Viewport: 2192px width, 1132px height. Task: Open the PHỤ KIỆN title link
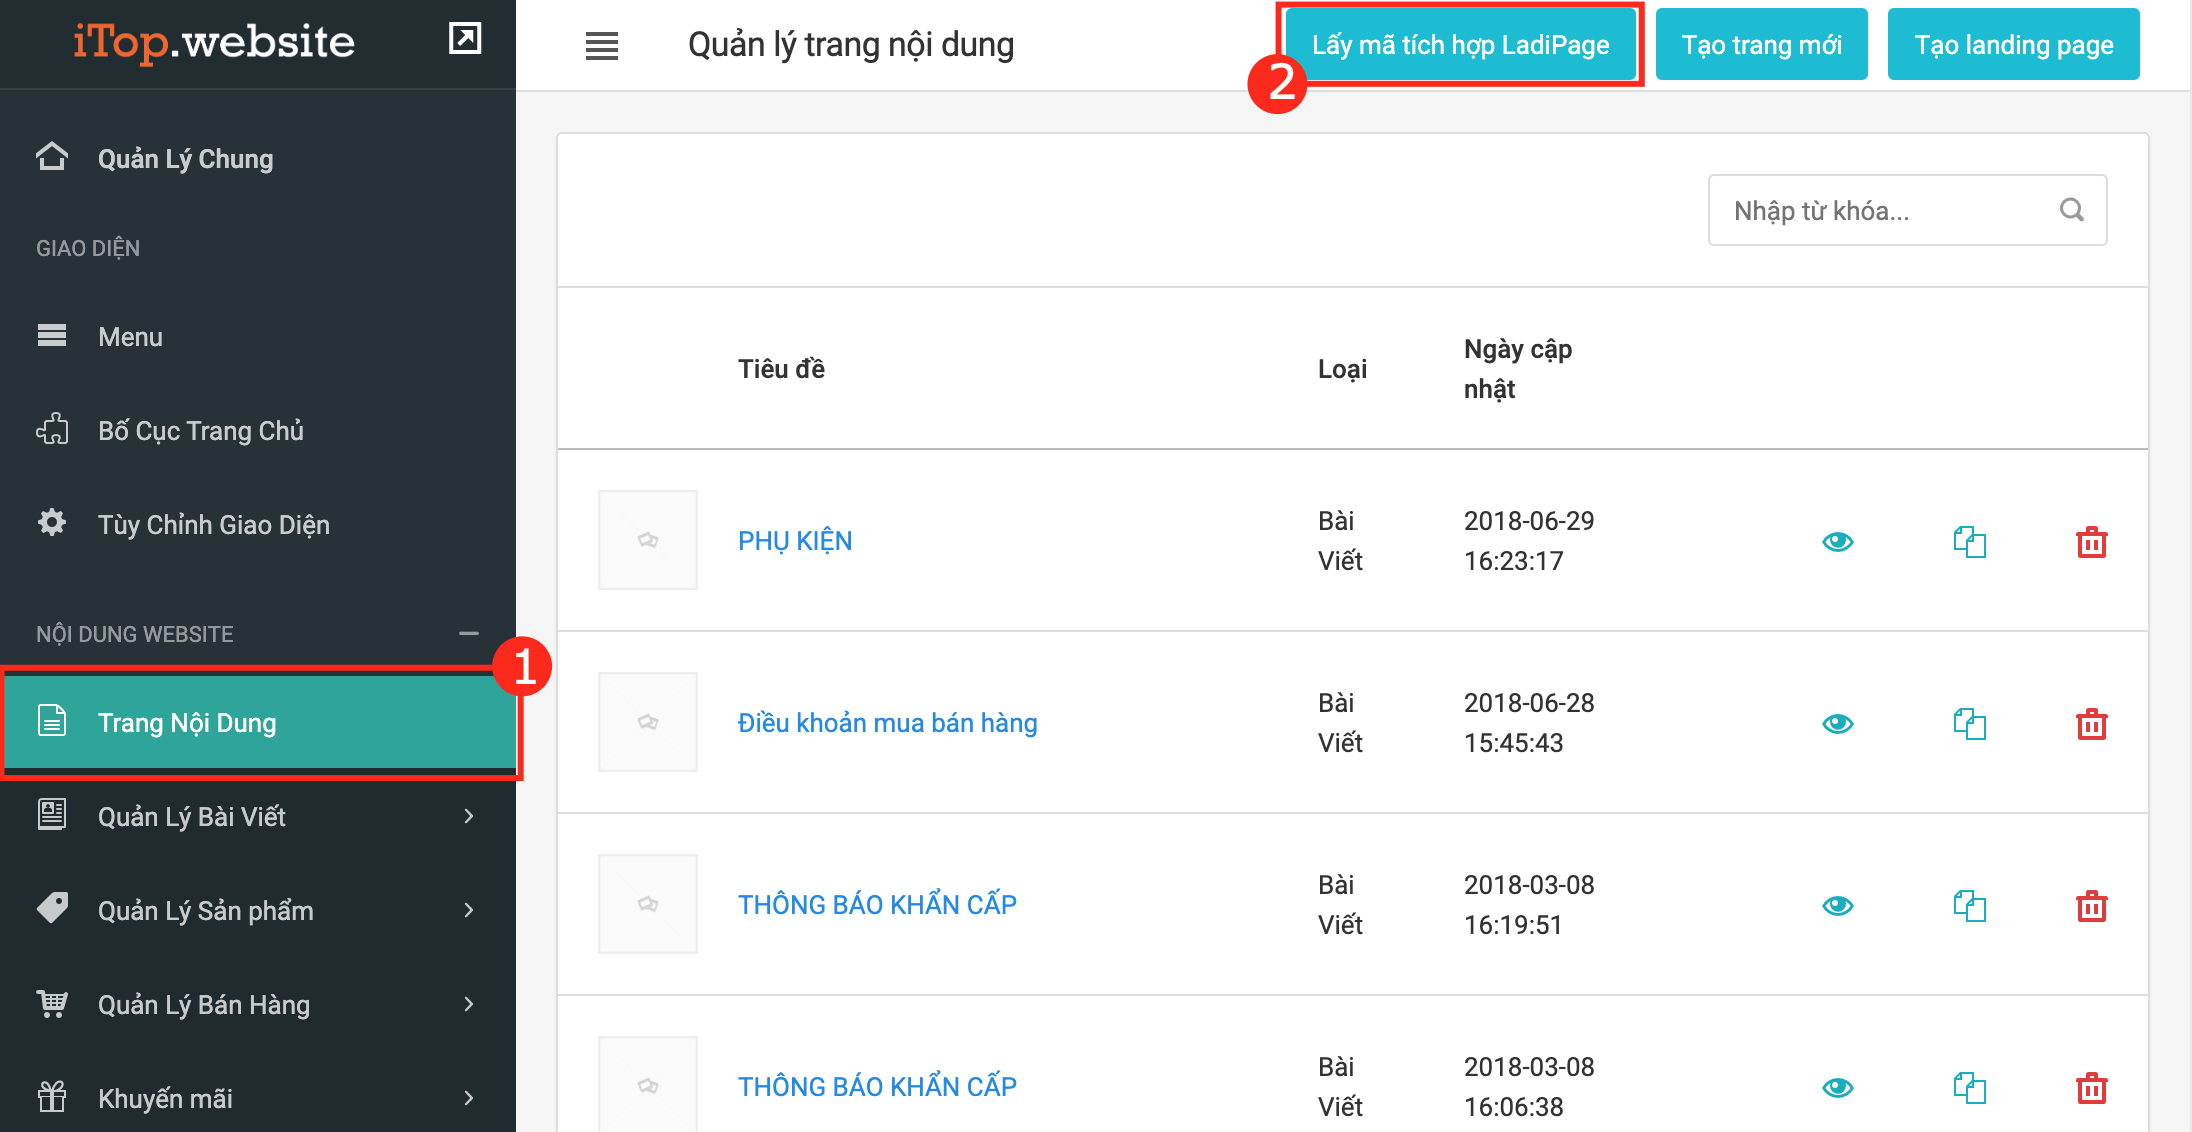[x=795, y=541]
